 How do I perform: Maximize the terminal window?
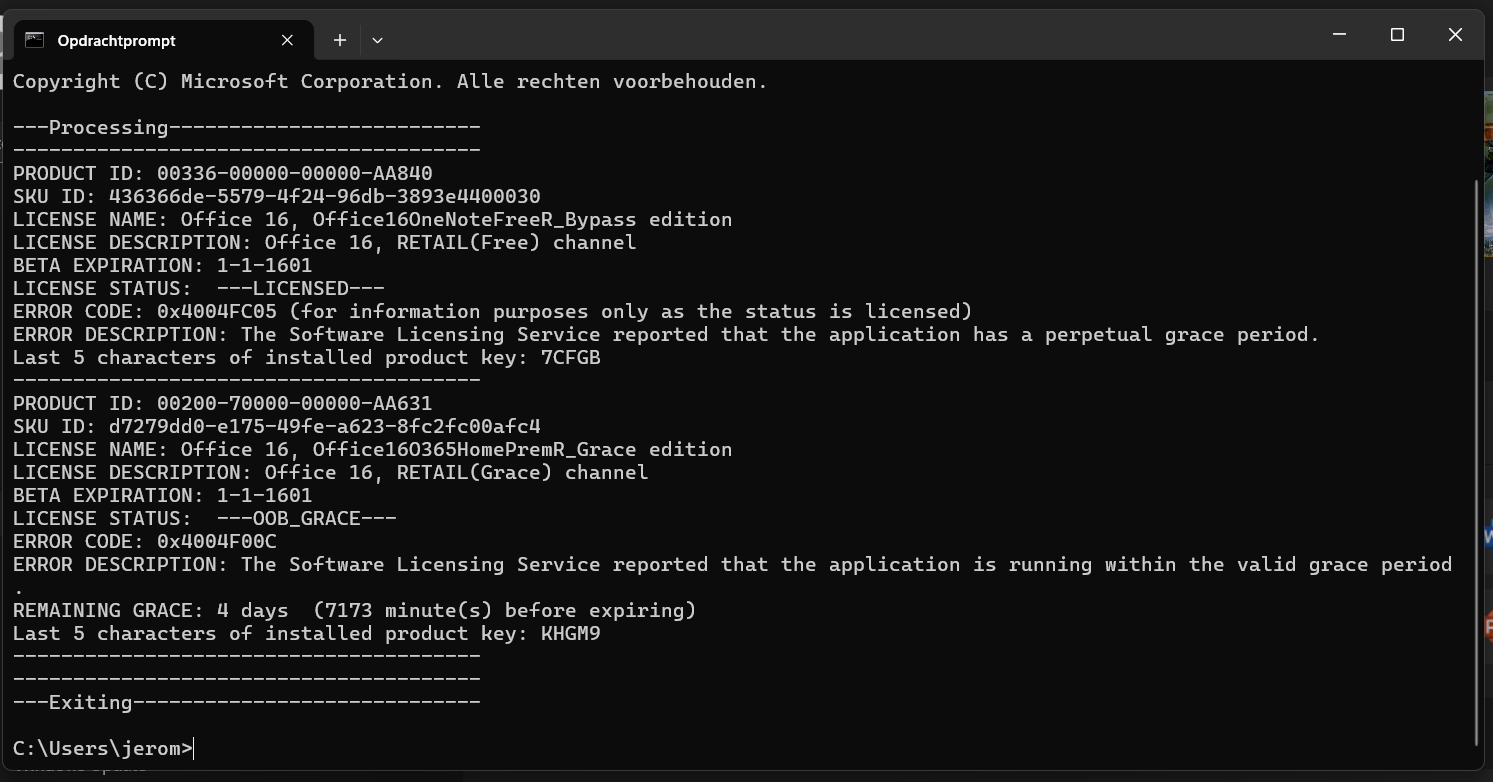tap(1397, 35)
